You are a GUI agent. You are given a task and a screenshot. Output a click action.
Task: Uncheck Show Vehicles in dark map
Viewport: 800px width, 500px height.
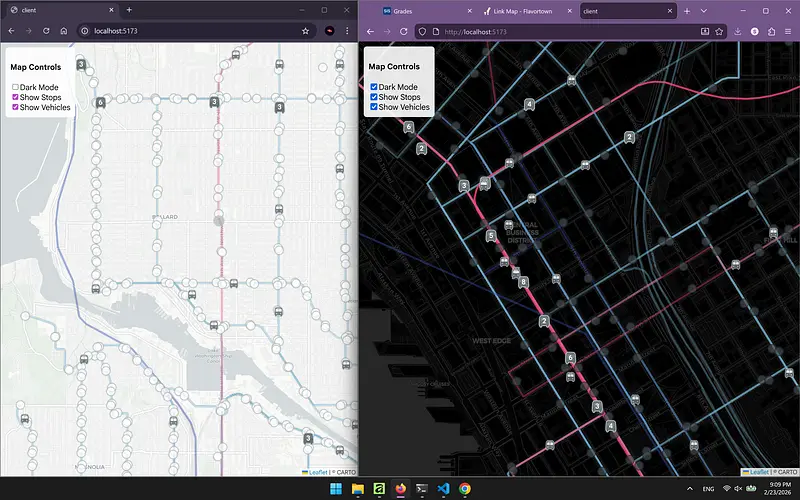point(374,107)
